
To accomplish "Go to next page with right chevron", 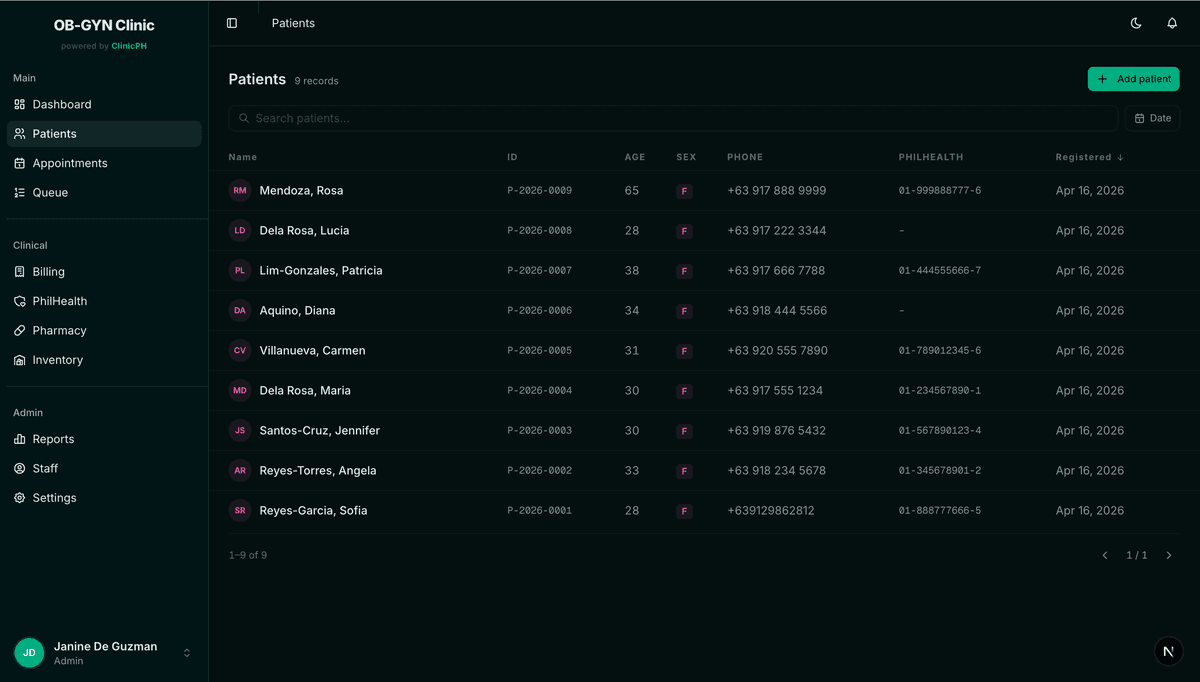I will point(1169,555).
